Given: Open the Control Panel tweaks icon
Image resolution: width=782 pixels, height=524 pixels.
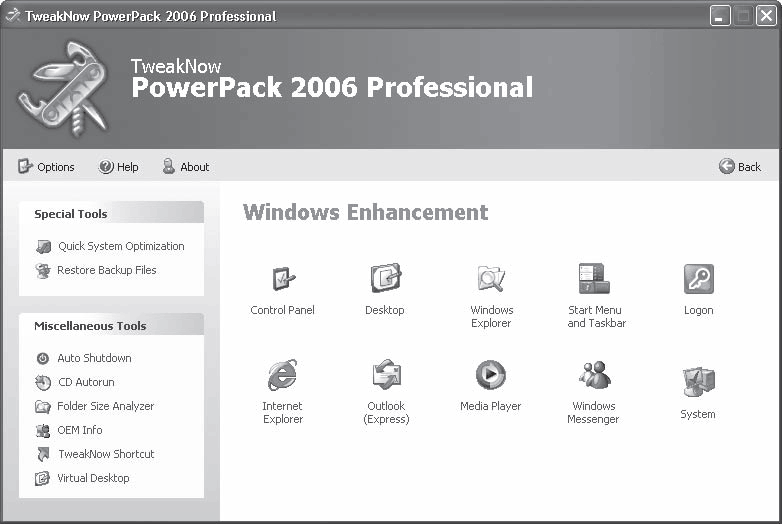Looking at the screenshot, I should click(x=283, y=279).
